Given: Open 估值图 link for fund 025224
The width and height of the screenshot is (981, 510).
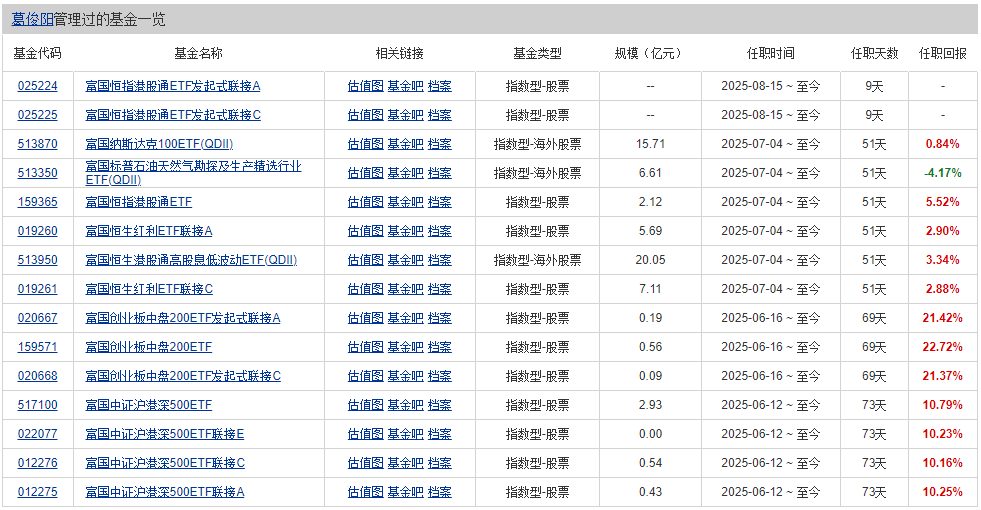Looking at the screenshot, I should pyautogui.click(x=365, y=86).
